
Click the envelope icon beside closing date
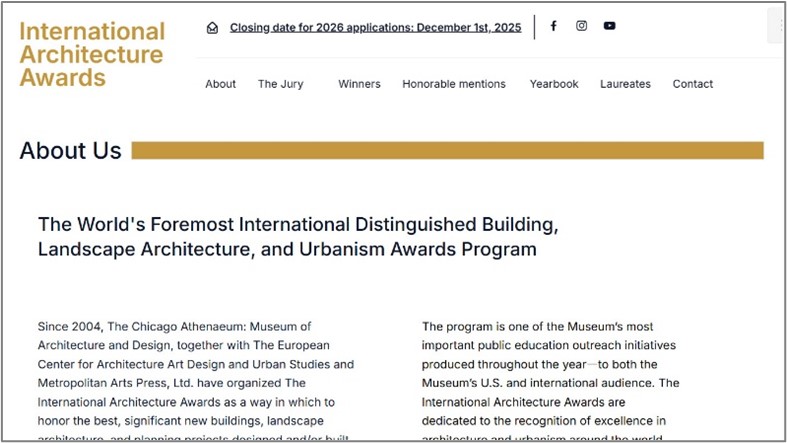click(212, 28)
